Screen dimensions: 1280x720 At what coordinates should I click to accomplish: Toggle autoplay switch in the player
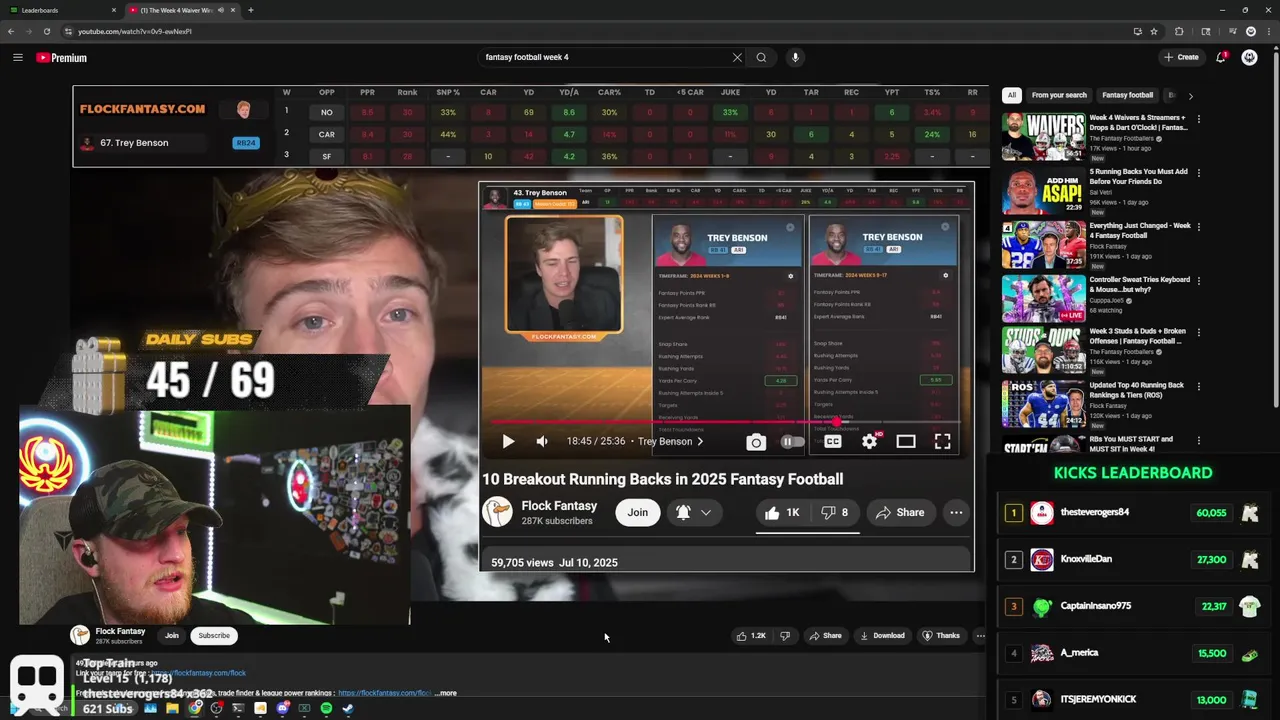coord(792,442)
